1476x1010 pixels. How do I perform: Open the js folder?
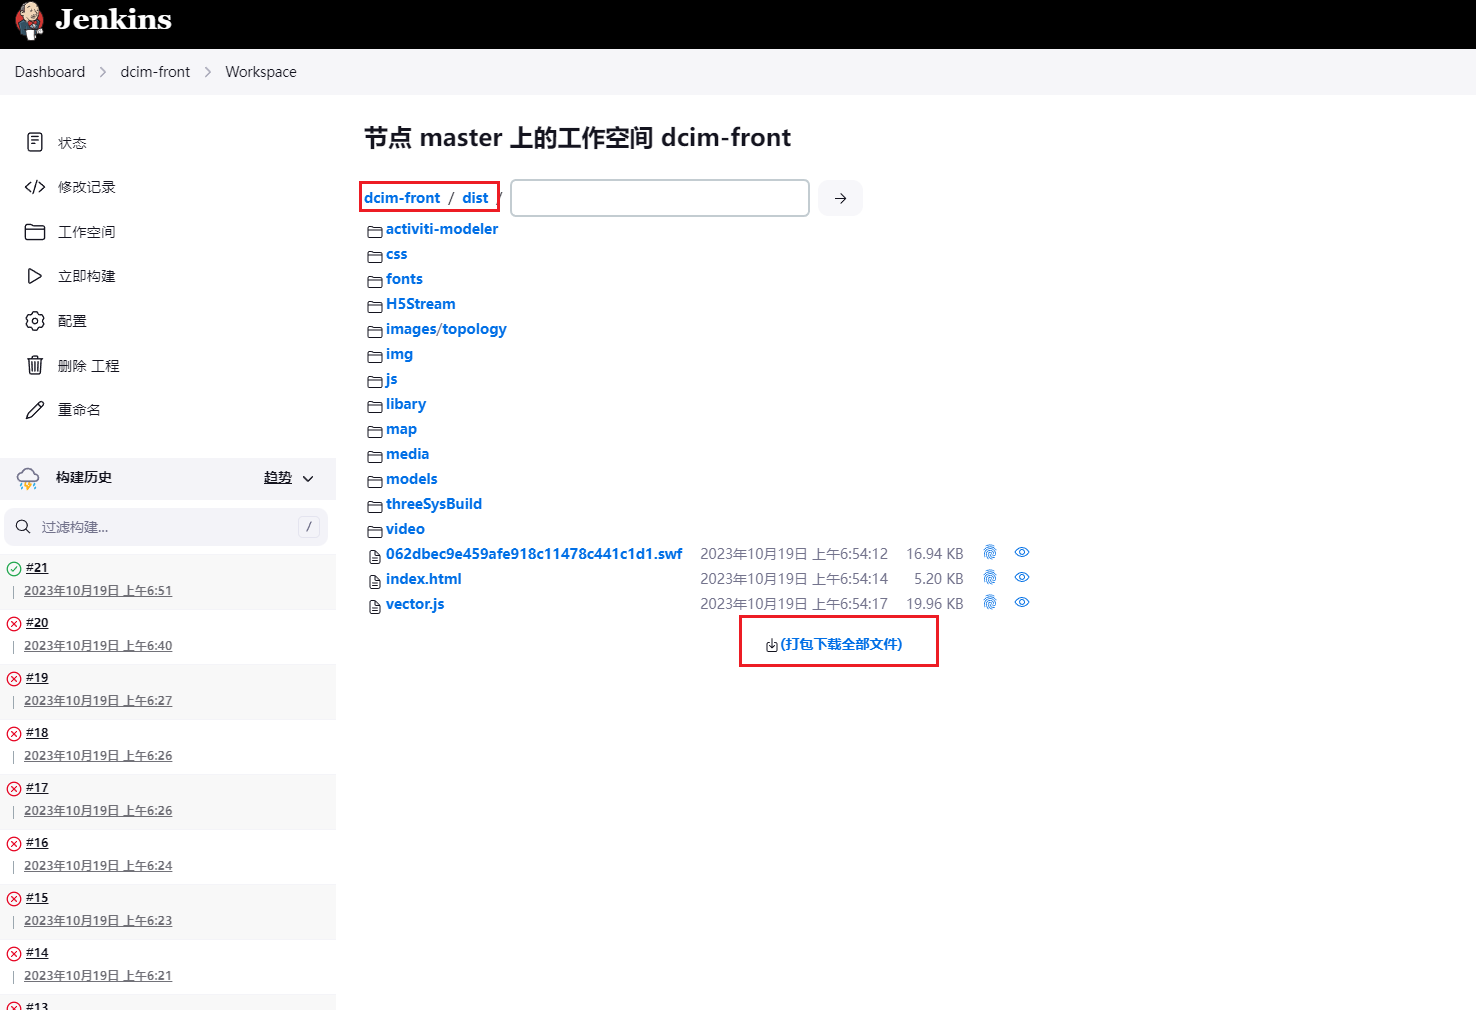[x=392, y=379]
